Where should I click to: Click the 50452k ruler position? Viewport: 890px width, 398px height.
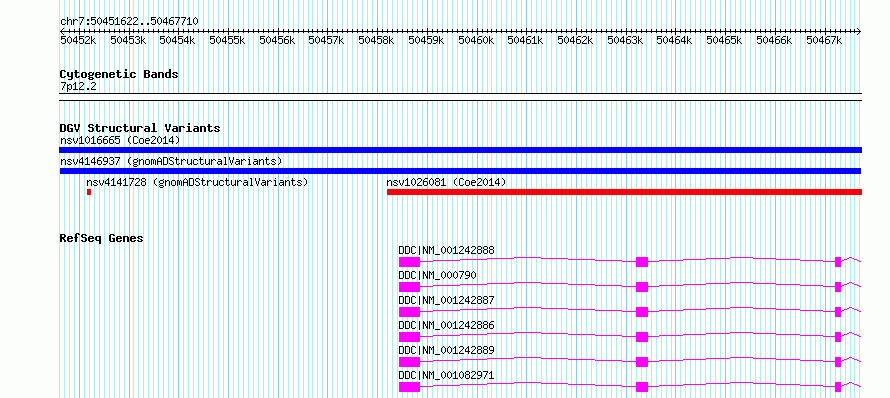coord(78,40)
